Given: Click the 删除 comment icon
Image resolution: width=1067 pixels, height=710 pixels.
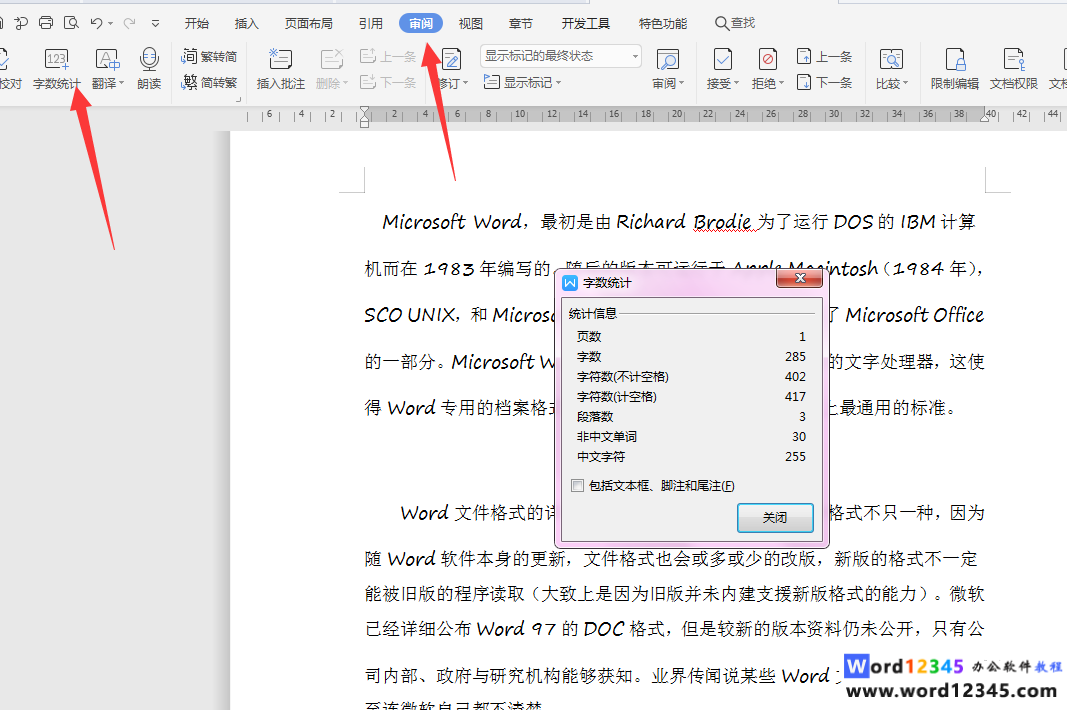Looking at the screenshot, I should [331, 60].
